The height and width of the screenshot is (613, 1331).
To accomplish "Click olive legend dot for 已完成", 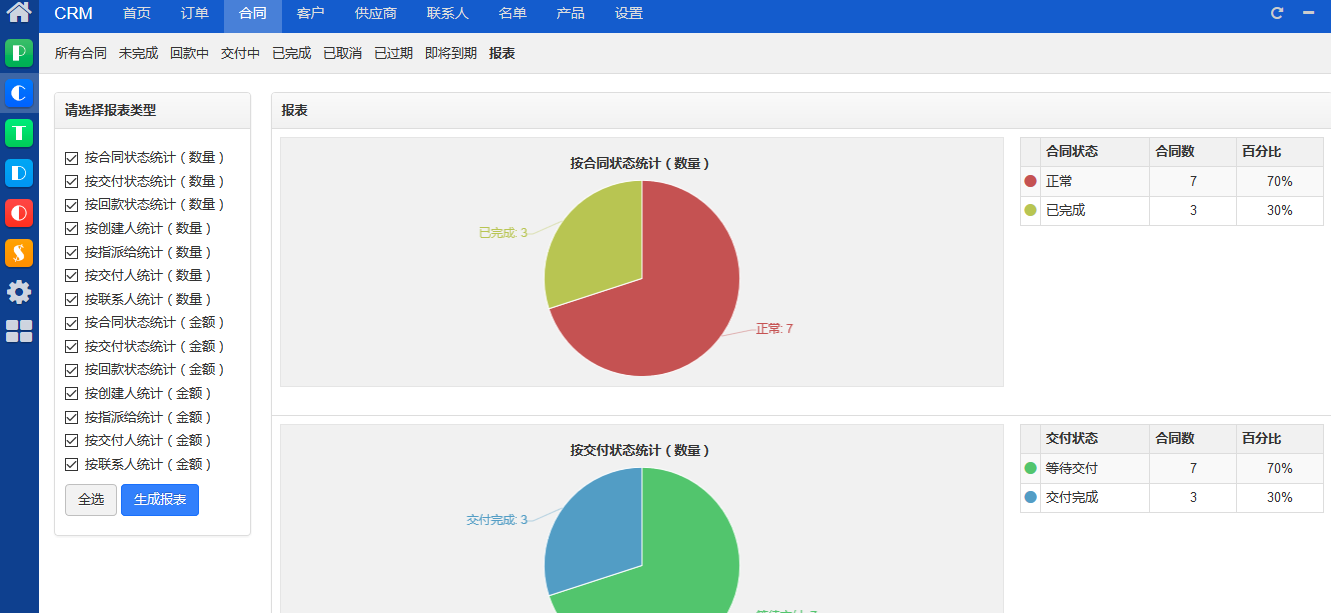I will point(1031,211).
